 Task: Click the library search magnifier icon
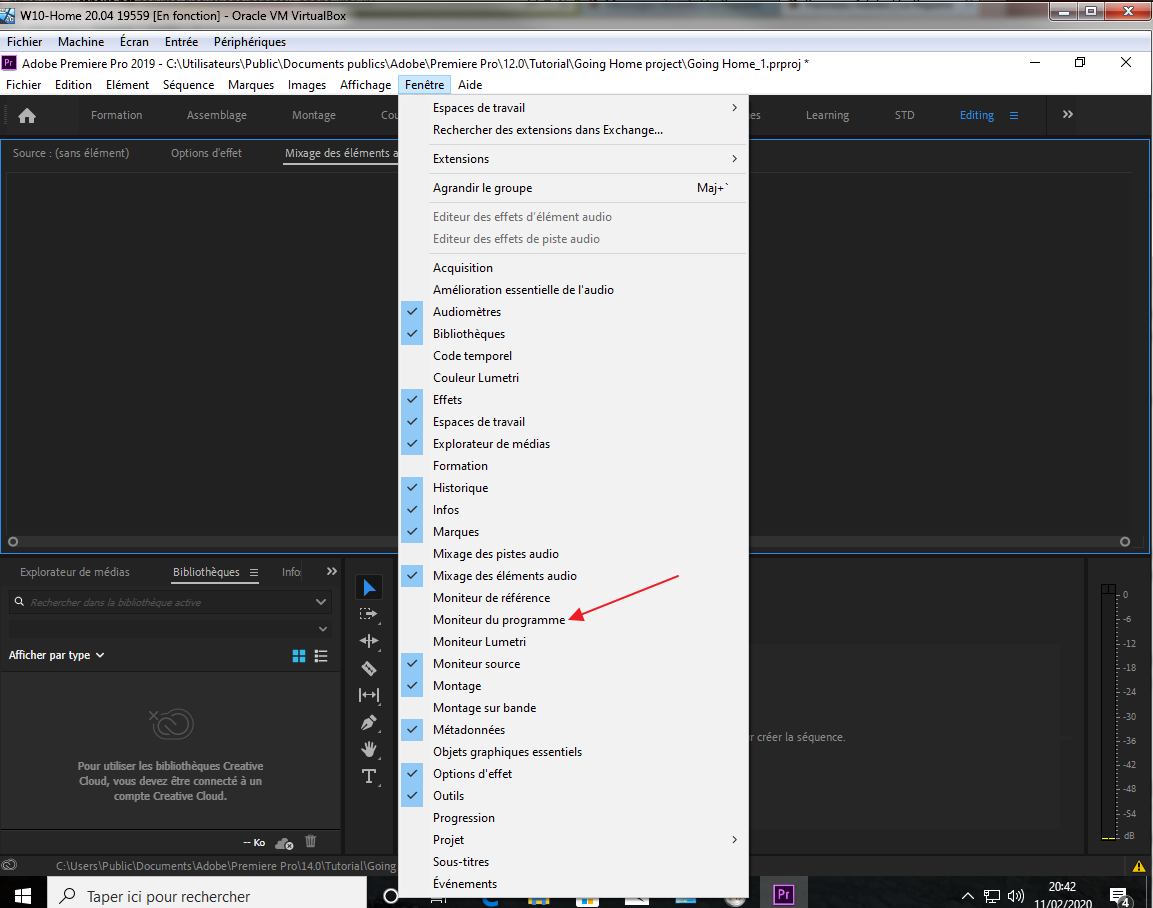pyautogui.click(x=19, y=602)
